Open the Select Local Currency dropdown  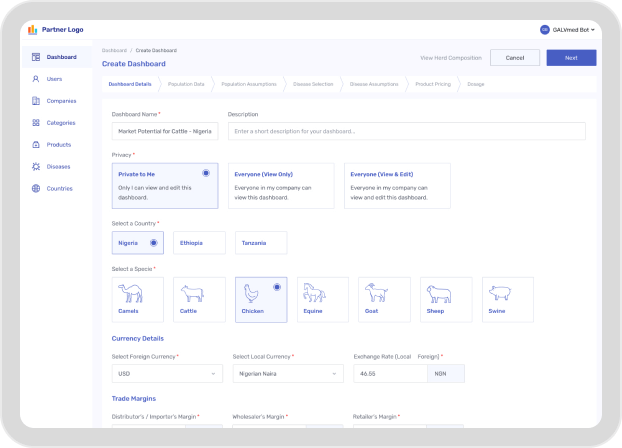pos(287,373)
